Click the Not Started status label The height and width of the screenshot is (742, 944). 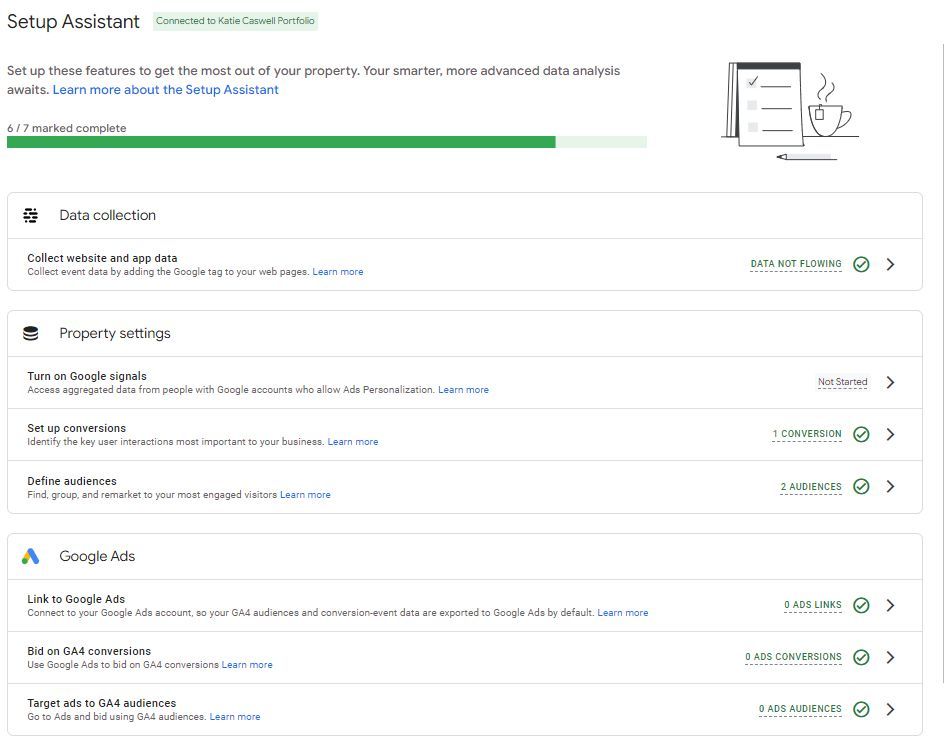coord(842,382)
